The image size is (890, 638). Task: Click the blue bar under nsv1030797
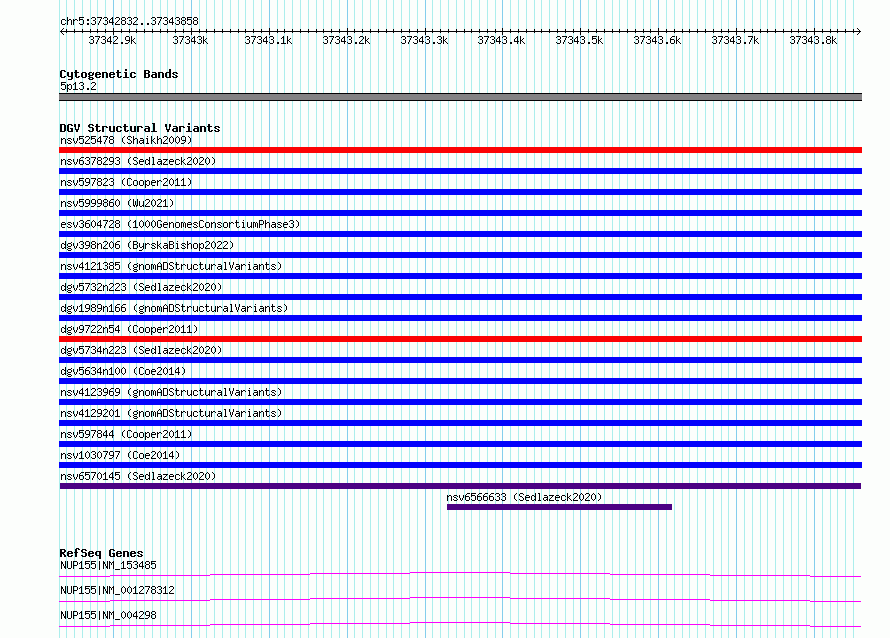[460, 465]
